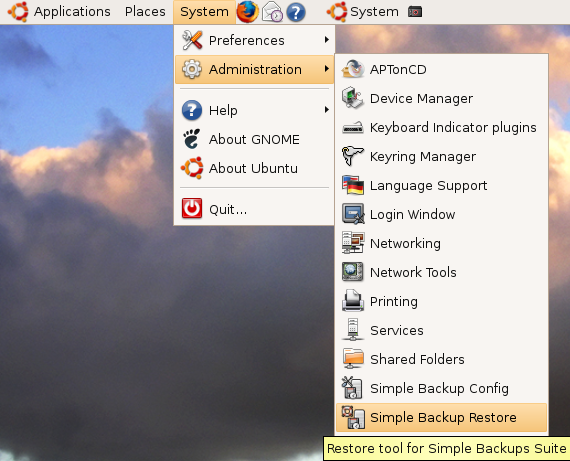570x461 pixels.
Task: Open the Evolution mail panel icon
Action: [272, 12]
